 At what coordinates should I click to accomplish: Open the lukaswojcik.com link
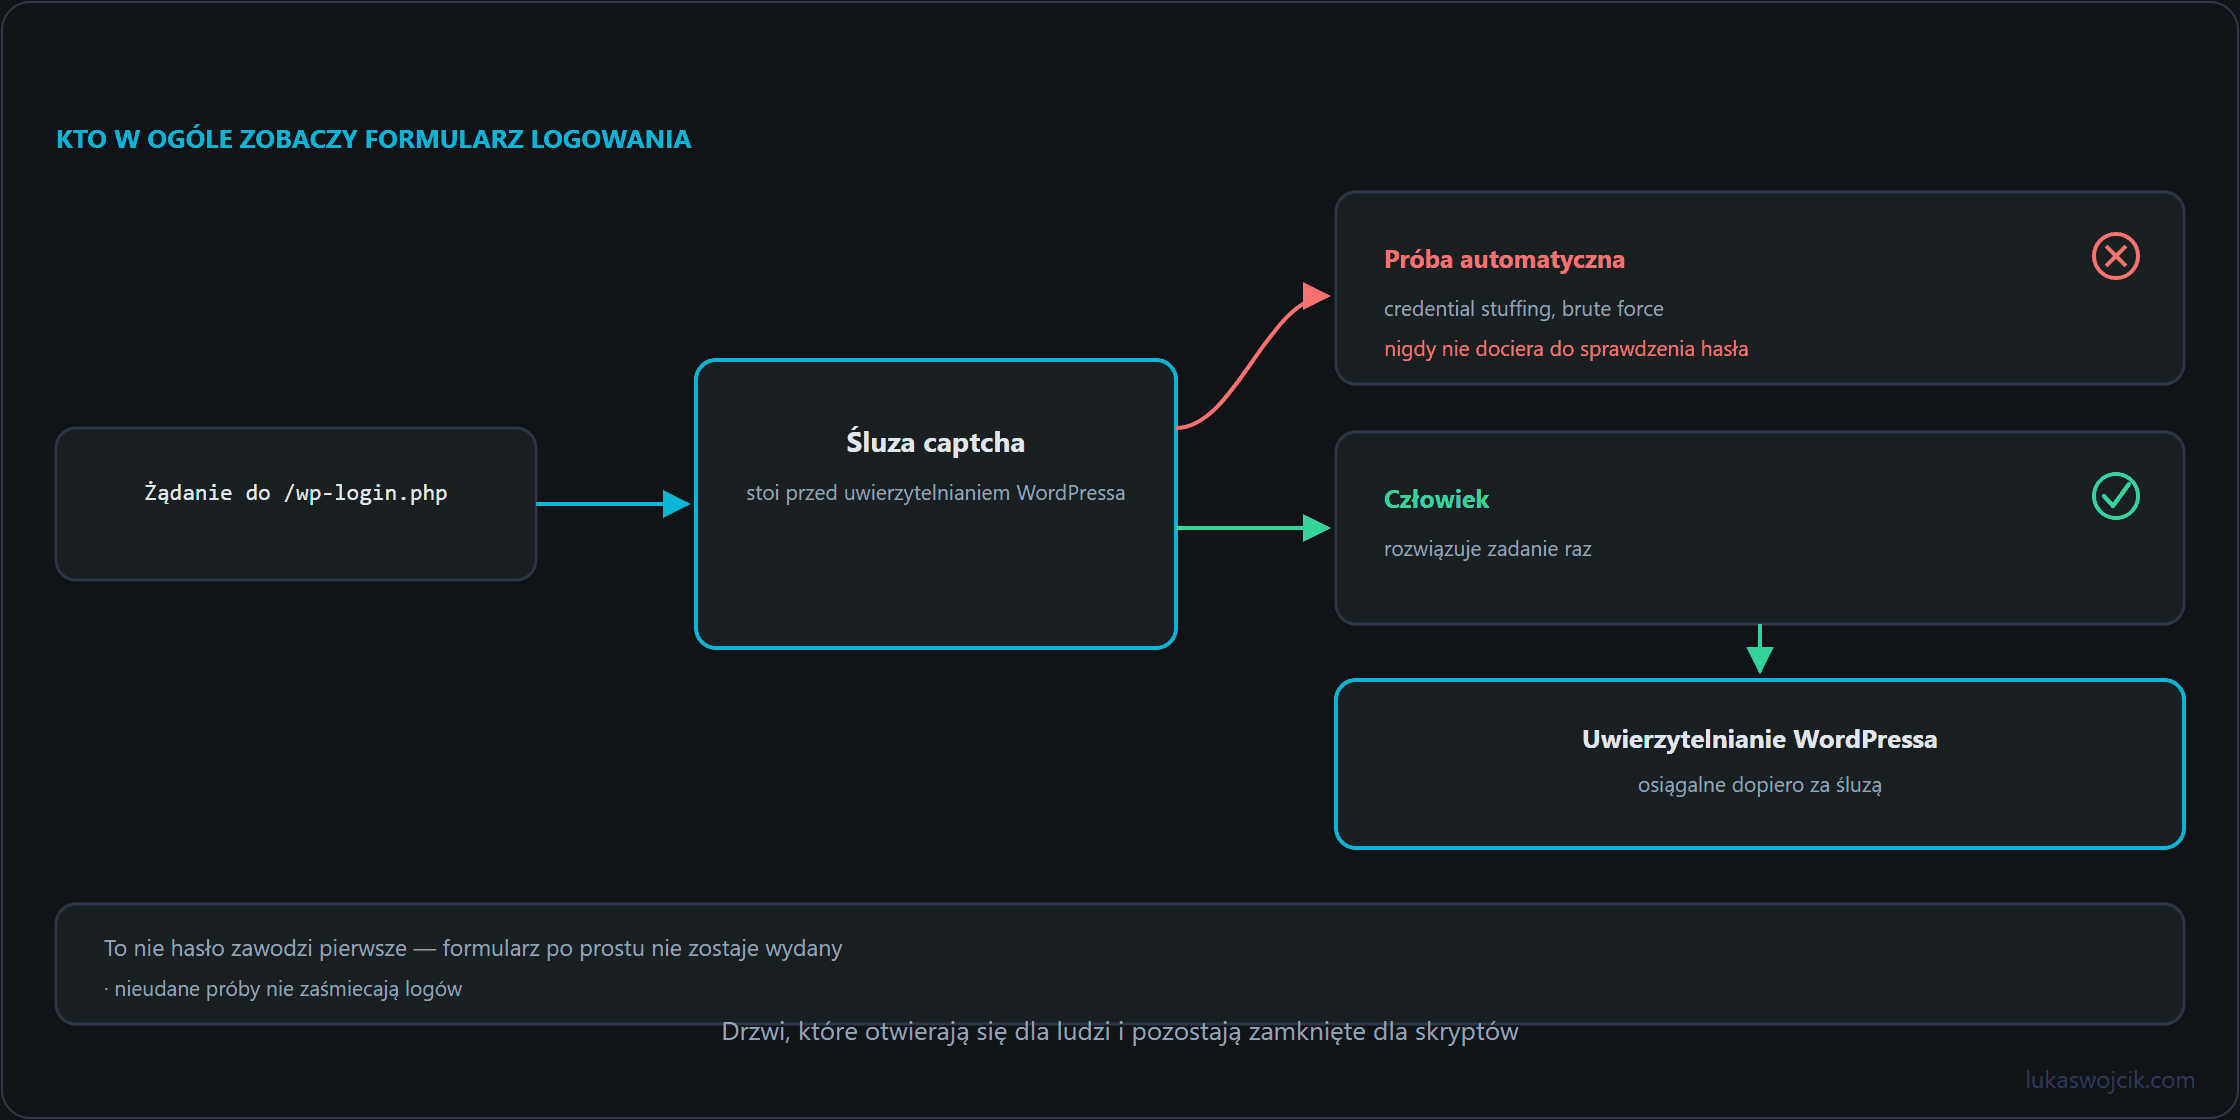(2110, 1080)
